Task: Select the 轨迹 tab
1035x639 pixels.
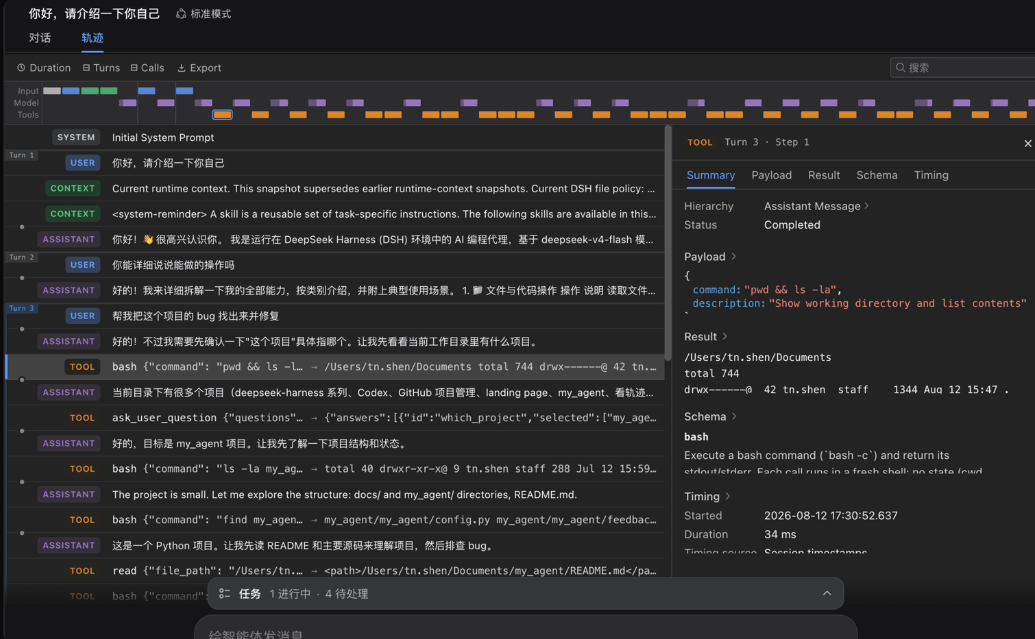Action: (x=92, y=38)
